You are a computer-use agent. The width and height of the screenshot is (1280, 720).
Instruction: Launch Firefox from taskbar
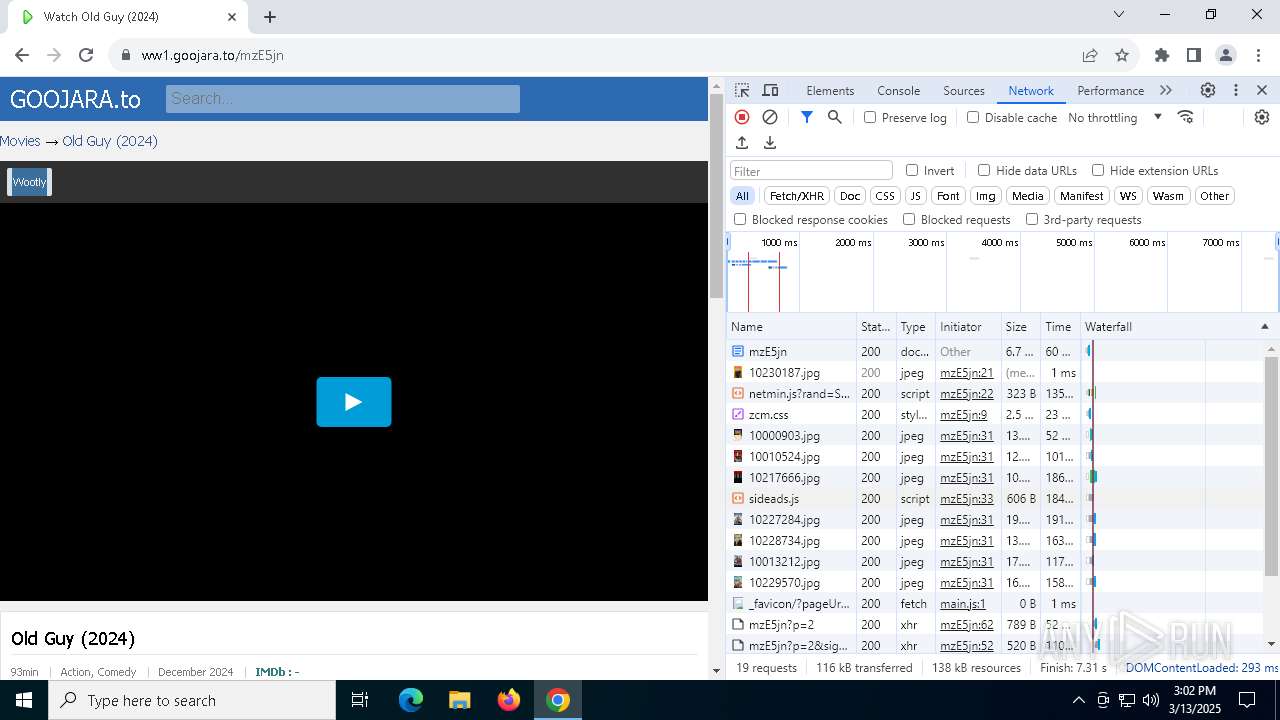[x=509, y=700]
